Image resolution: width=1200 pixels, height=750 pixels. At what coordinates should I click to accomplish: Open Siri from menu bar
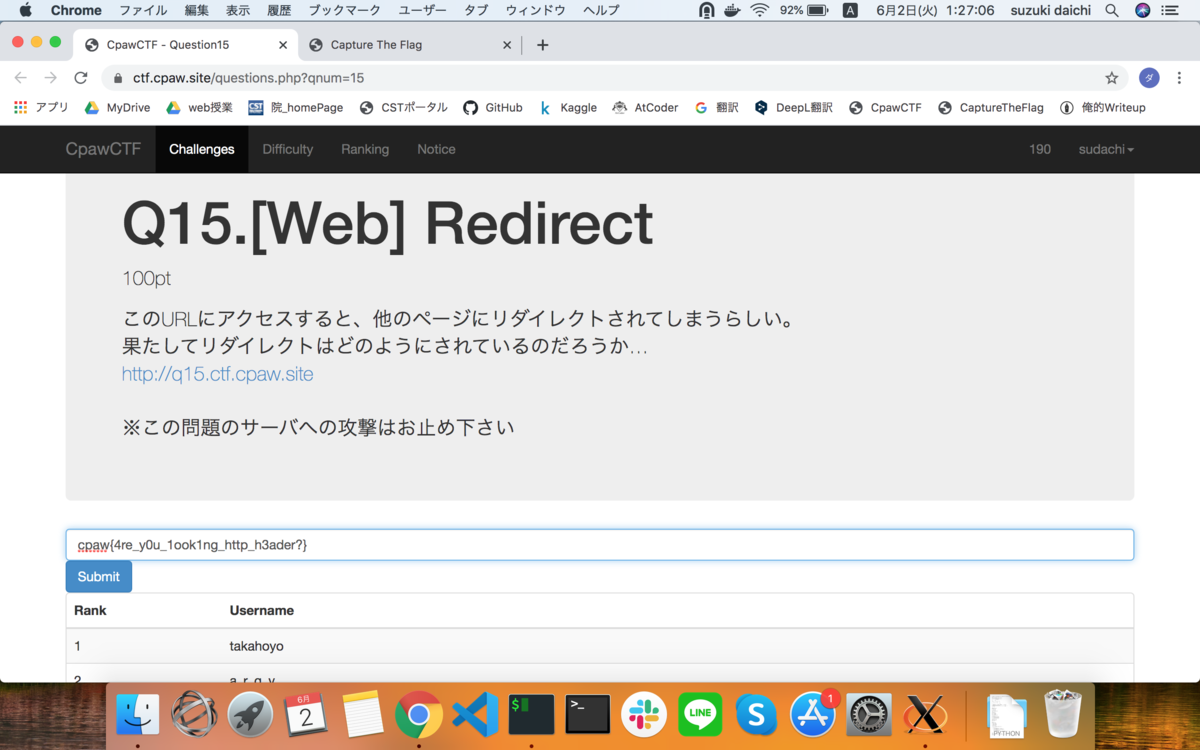pyautogui.click(x=1142, y=10)
